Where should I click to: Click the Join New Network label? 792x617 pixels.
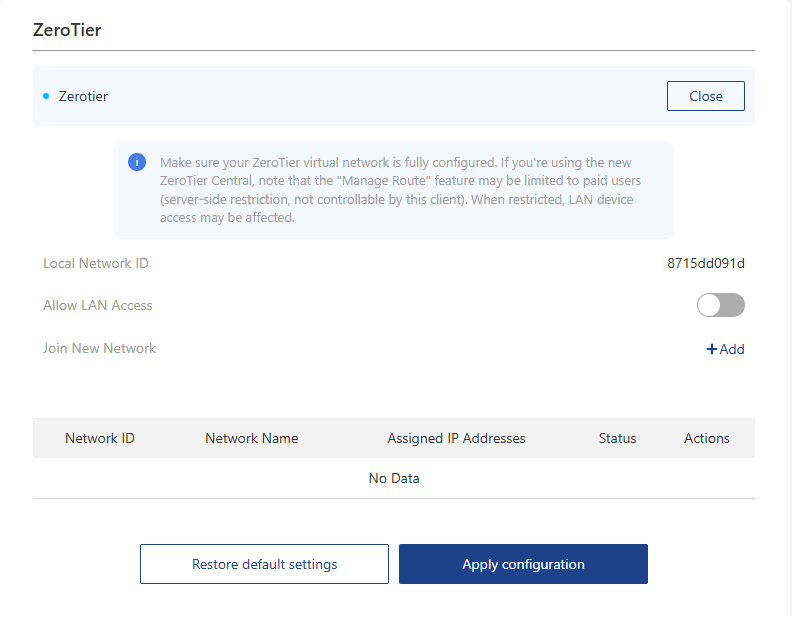coord(100,348)
